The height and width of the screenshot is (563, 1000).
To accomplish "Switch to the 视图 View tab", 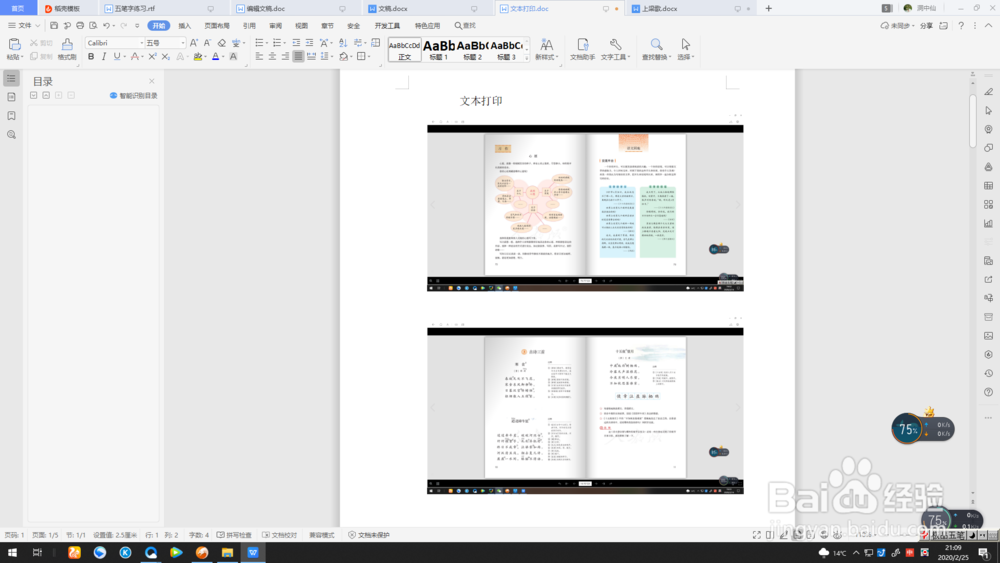I will [x=302, y=26].
